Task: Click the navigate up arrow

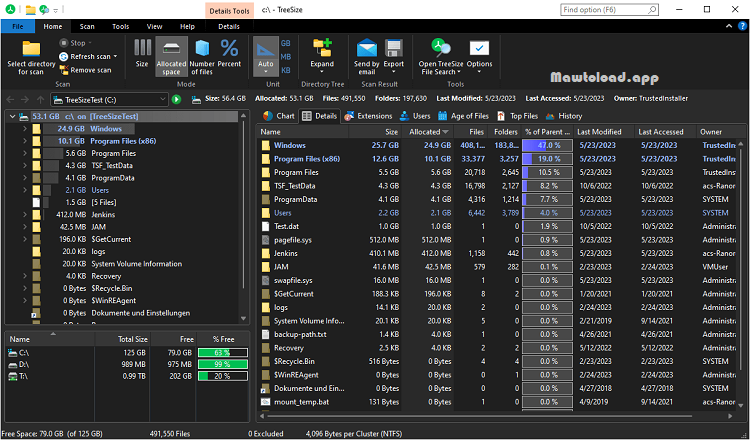Action: click(41, 99)
